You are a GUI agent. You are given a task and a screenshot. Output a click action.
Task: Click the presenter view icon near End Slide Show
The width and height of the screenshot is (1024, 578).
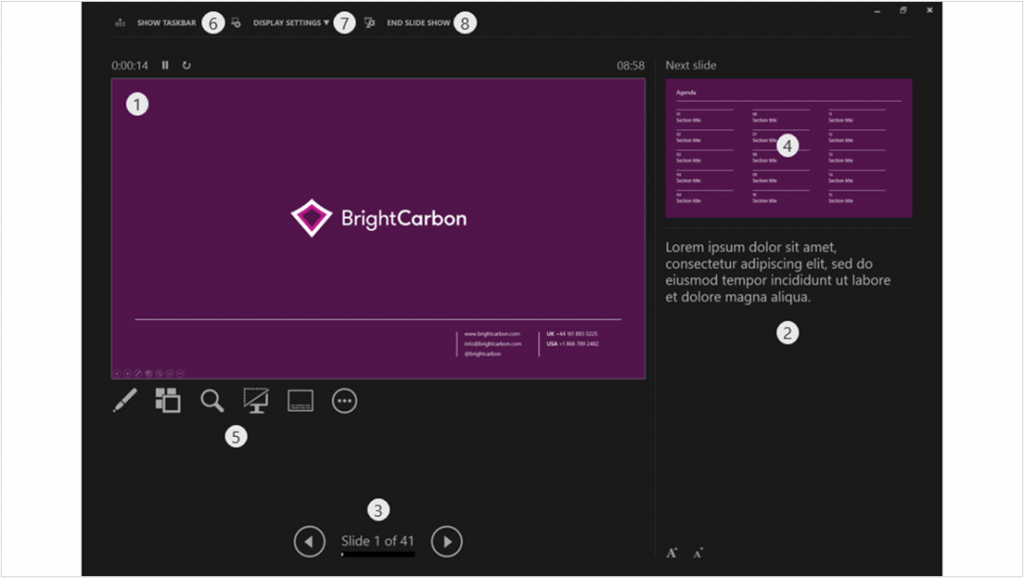(x=369, y=22)
